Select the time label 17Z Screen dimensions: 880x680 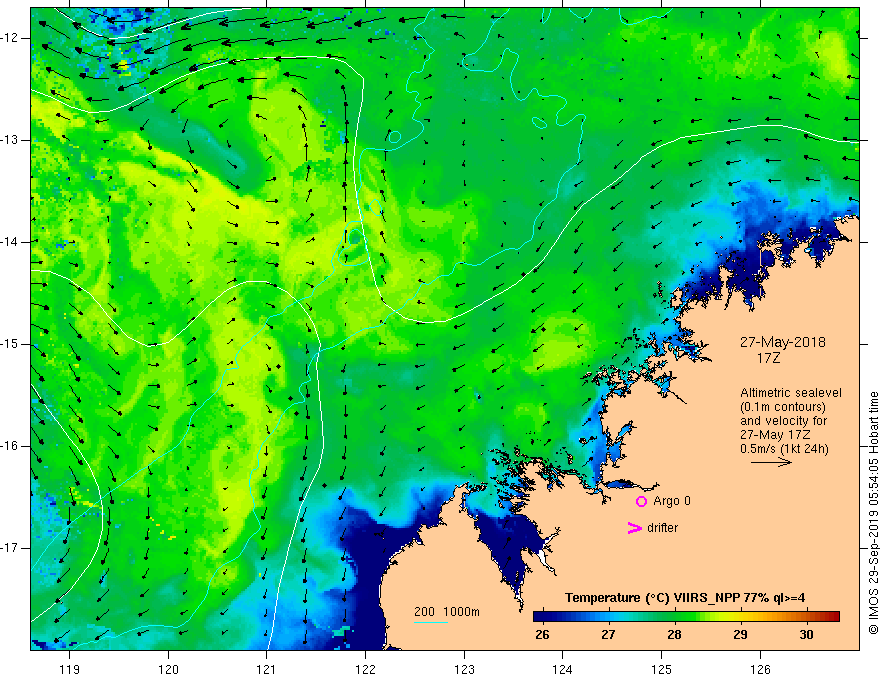coord(768,357)
